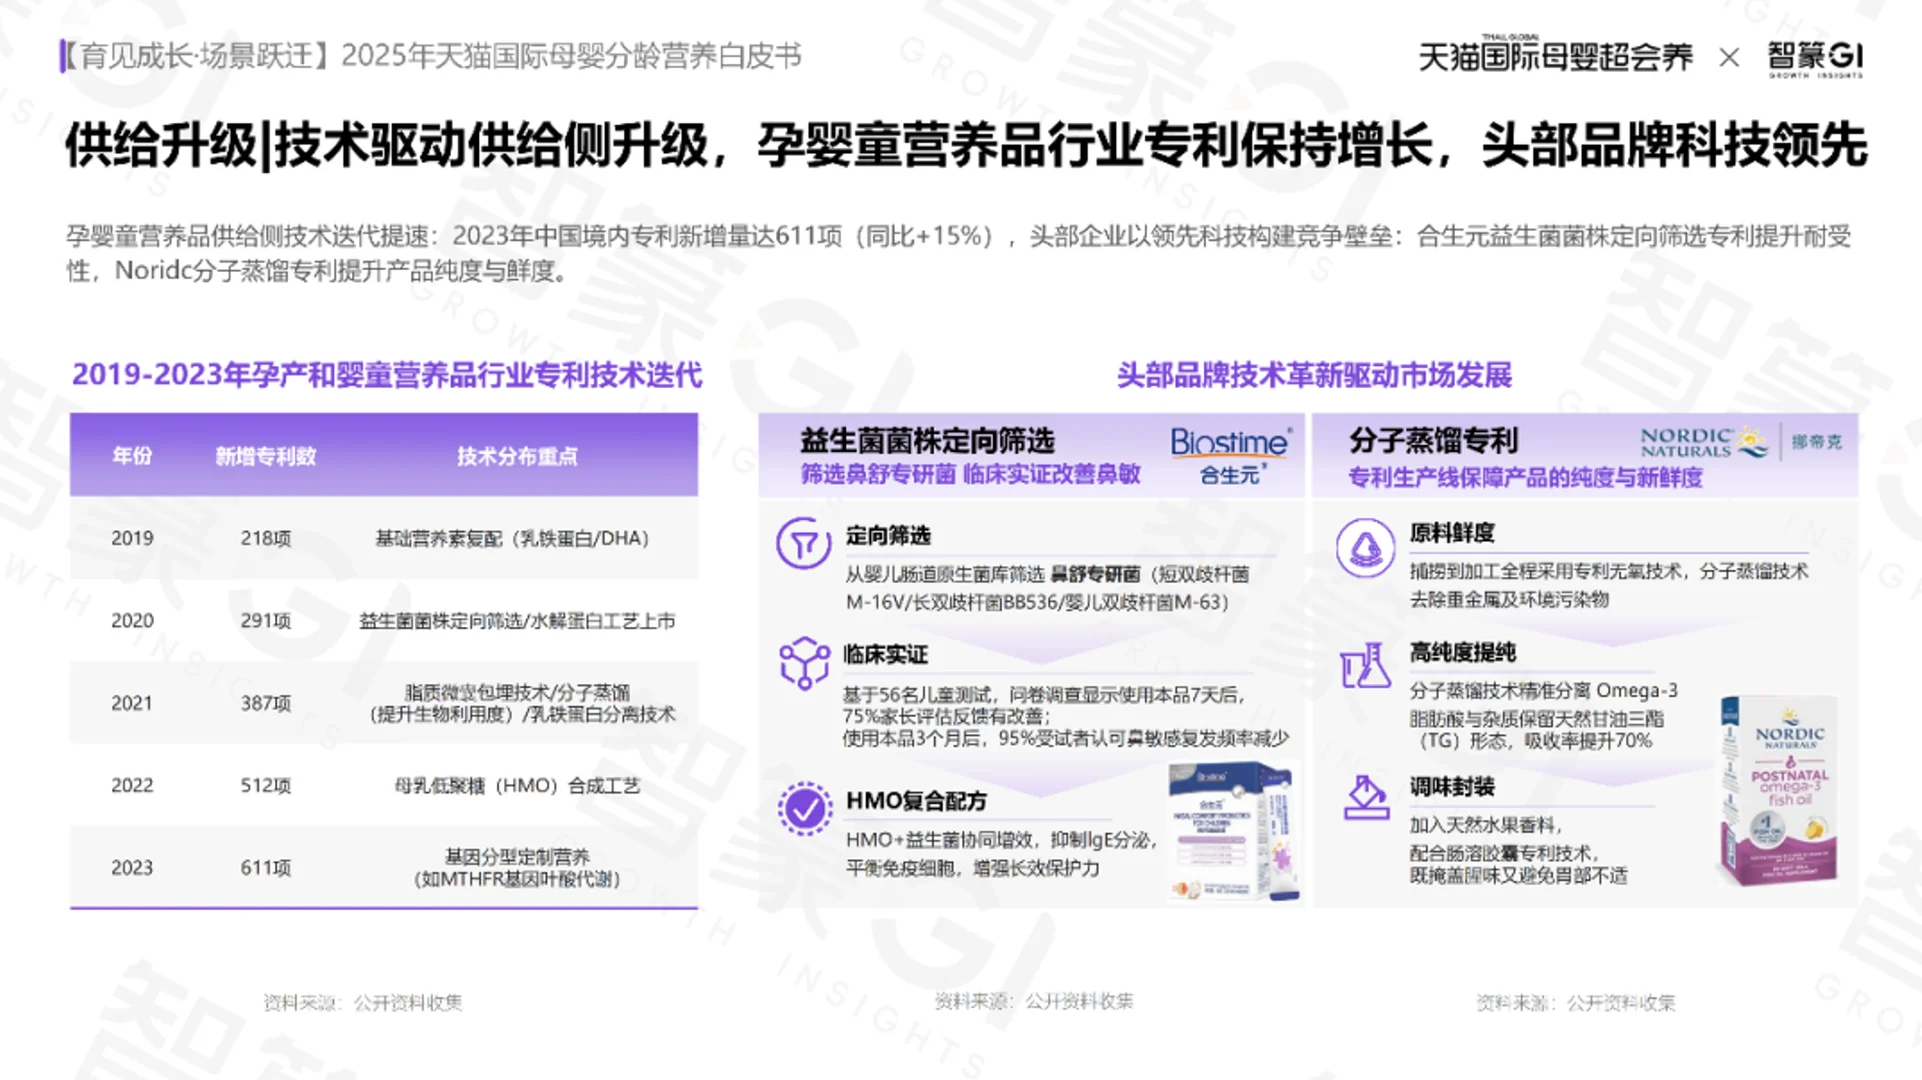Screen dimensions: 1922x1080
Task: Click the source note under the Nordic card
Action: (1576, 1002)
